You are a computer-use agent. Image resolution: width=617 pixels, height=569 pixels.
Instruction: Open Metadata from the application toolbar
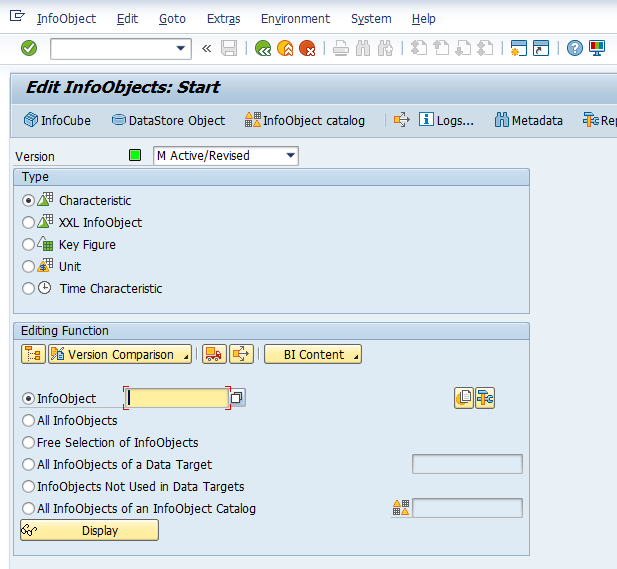coord(528,120)
